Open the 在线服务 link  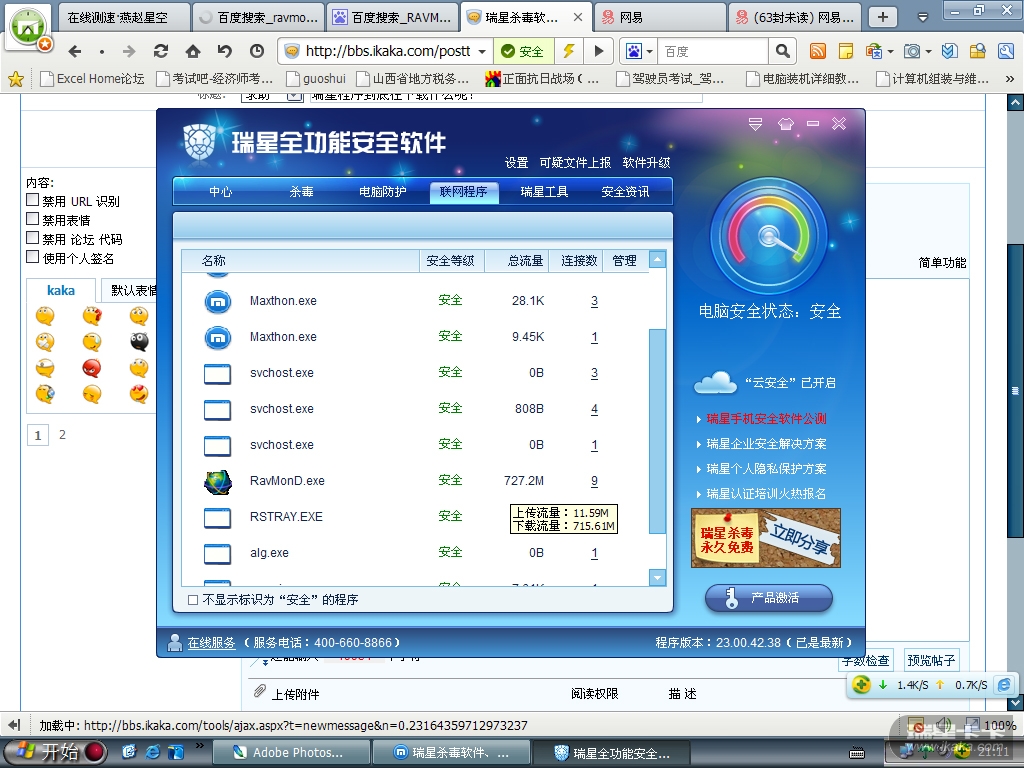(211, 643)
